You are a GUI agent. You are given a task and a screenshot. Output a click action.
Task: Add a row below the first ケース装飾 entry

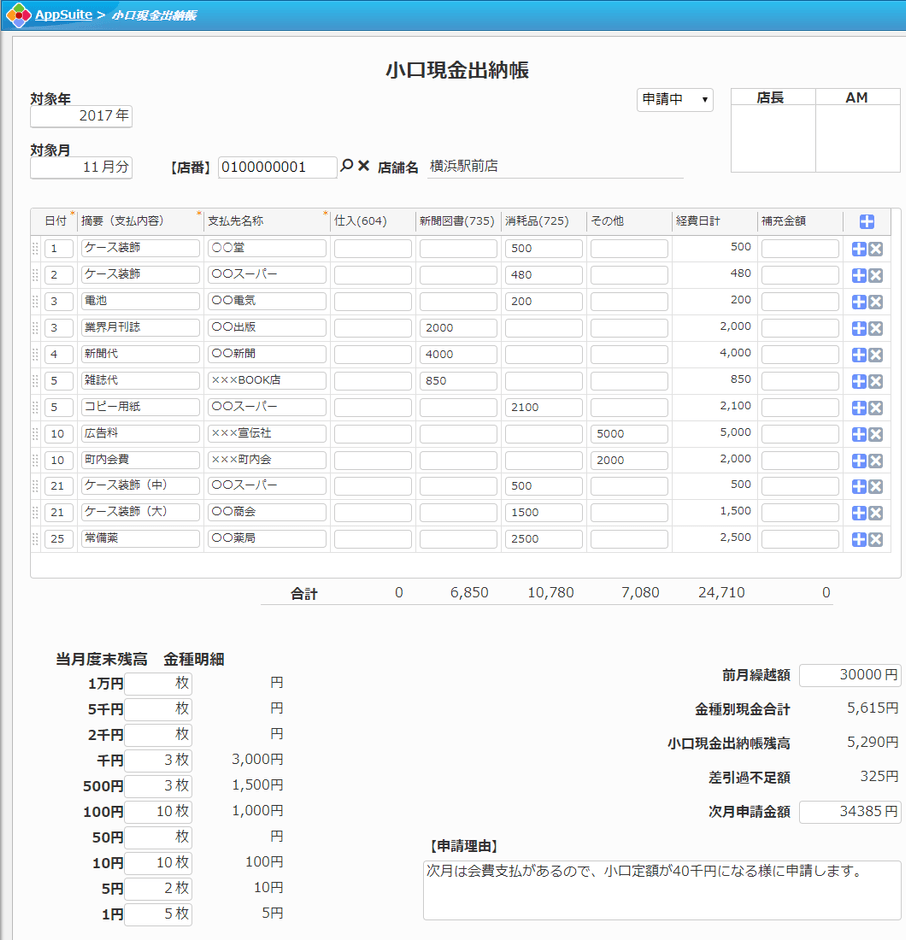858,249
